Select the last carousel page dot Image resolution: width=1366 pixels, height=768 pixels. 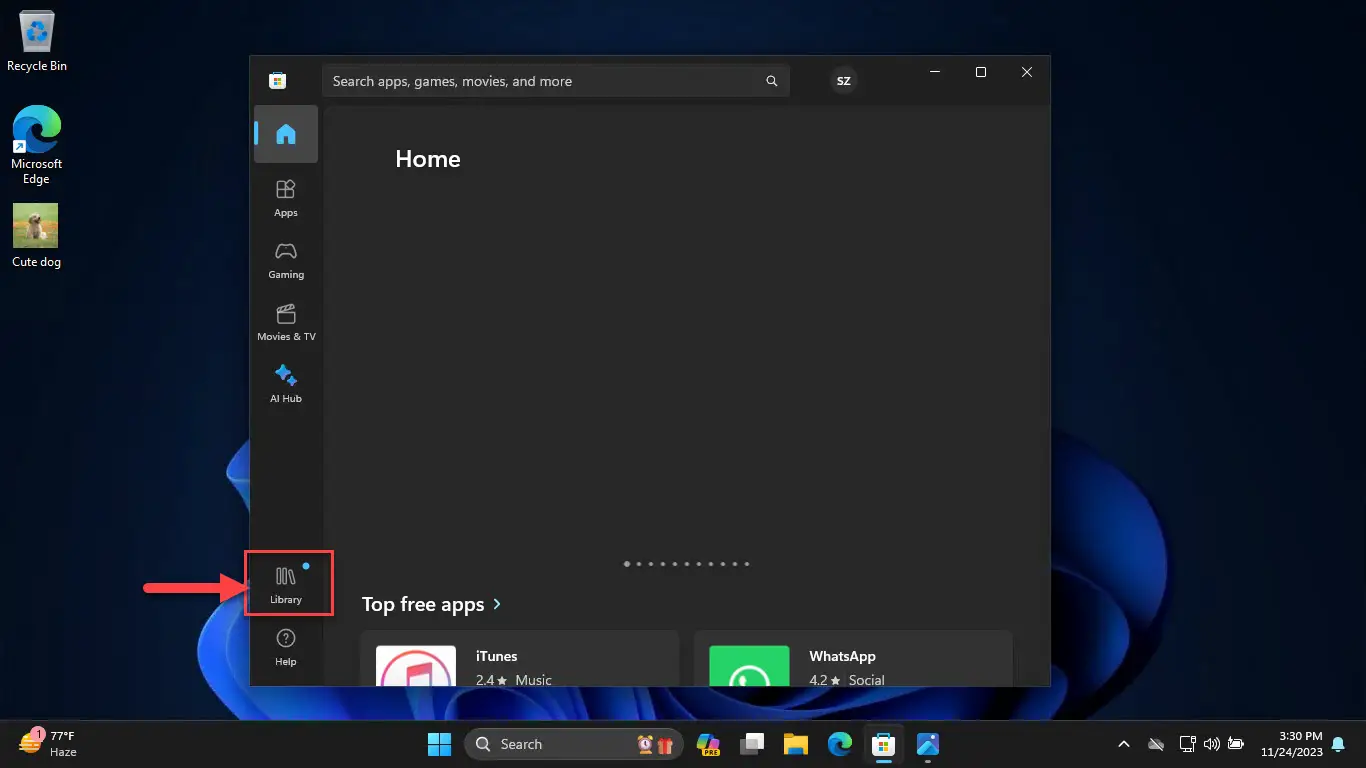(747, 564)
